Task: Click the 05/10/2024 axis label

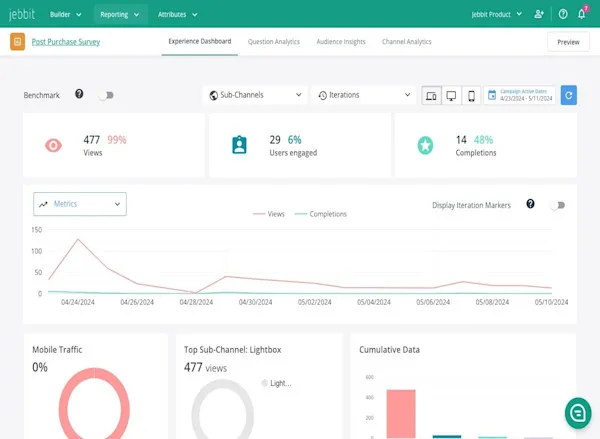Action: [551, 302]
